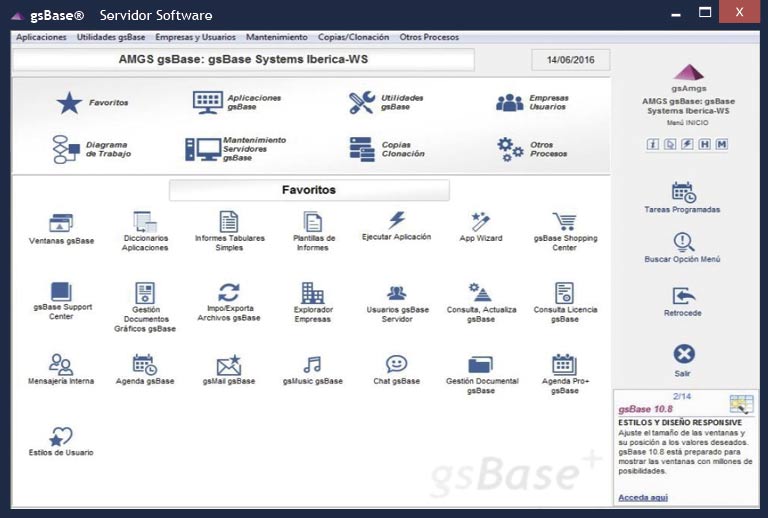Click the gsAmgs pyramid logo
This screenshot has height=518, width=768.
pos(689,72)
